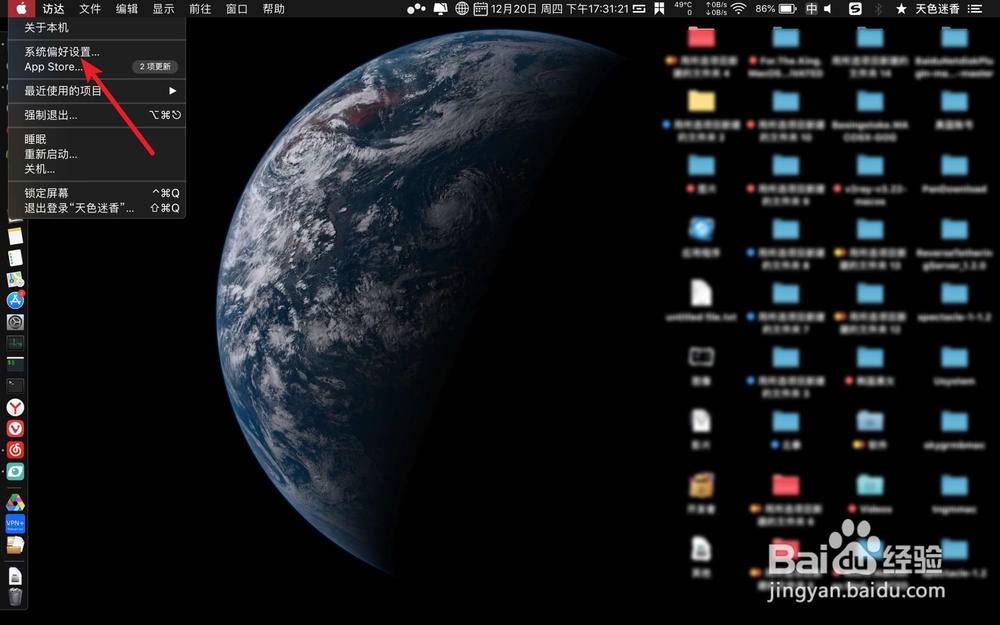This screenshot has height=625, width=1000.
Task: Open Notes from the Dock
Action: point(15,236)
